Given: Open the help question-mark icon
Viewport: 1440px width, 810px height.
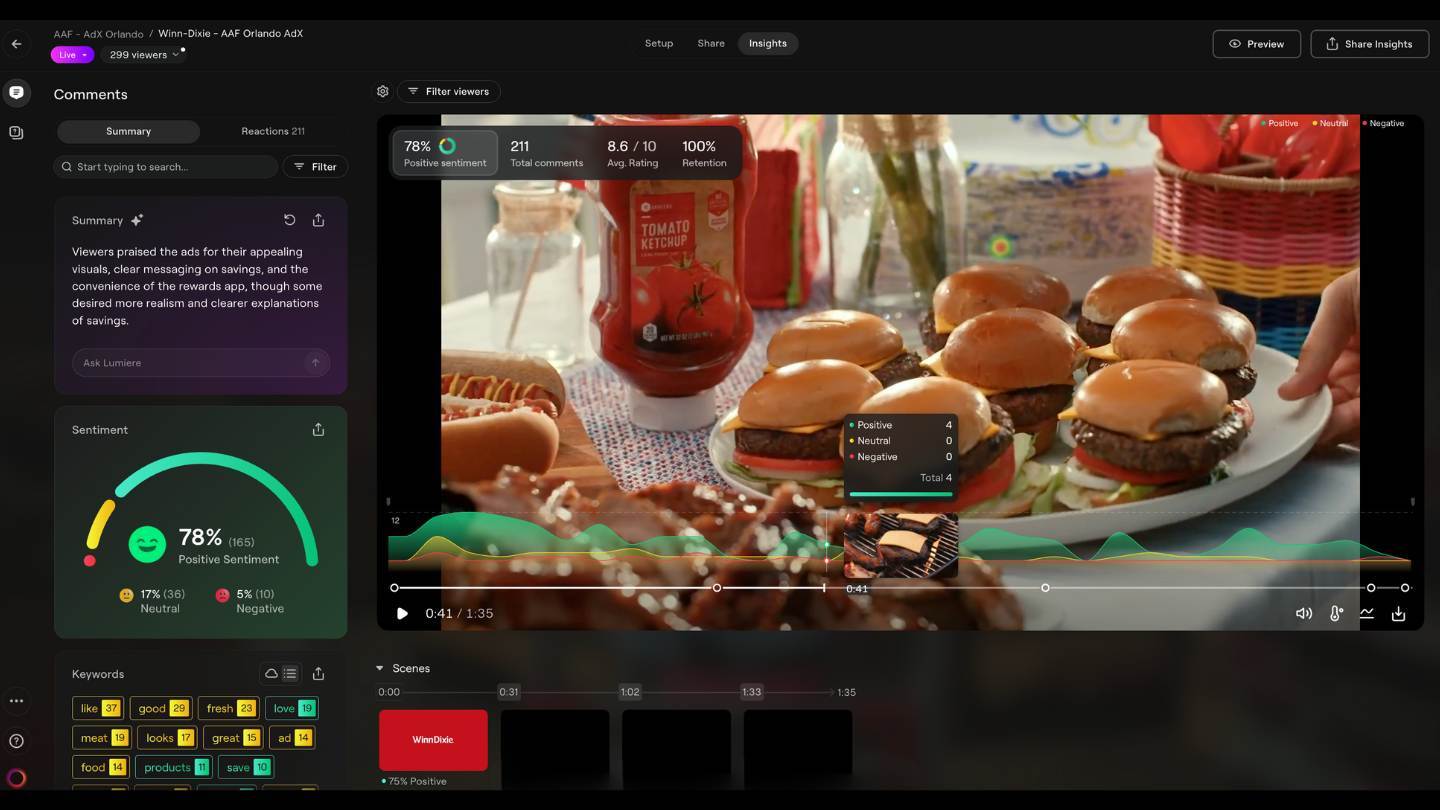Looking at the screenshot, I should pos(16,740).
